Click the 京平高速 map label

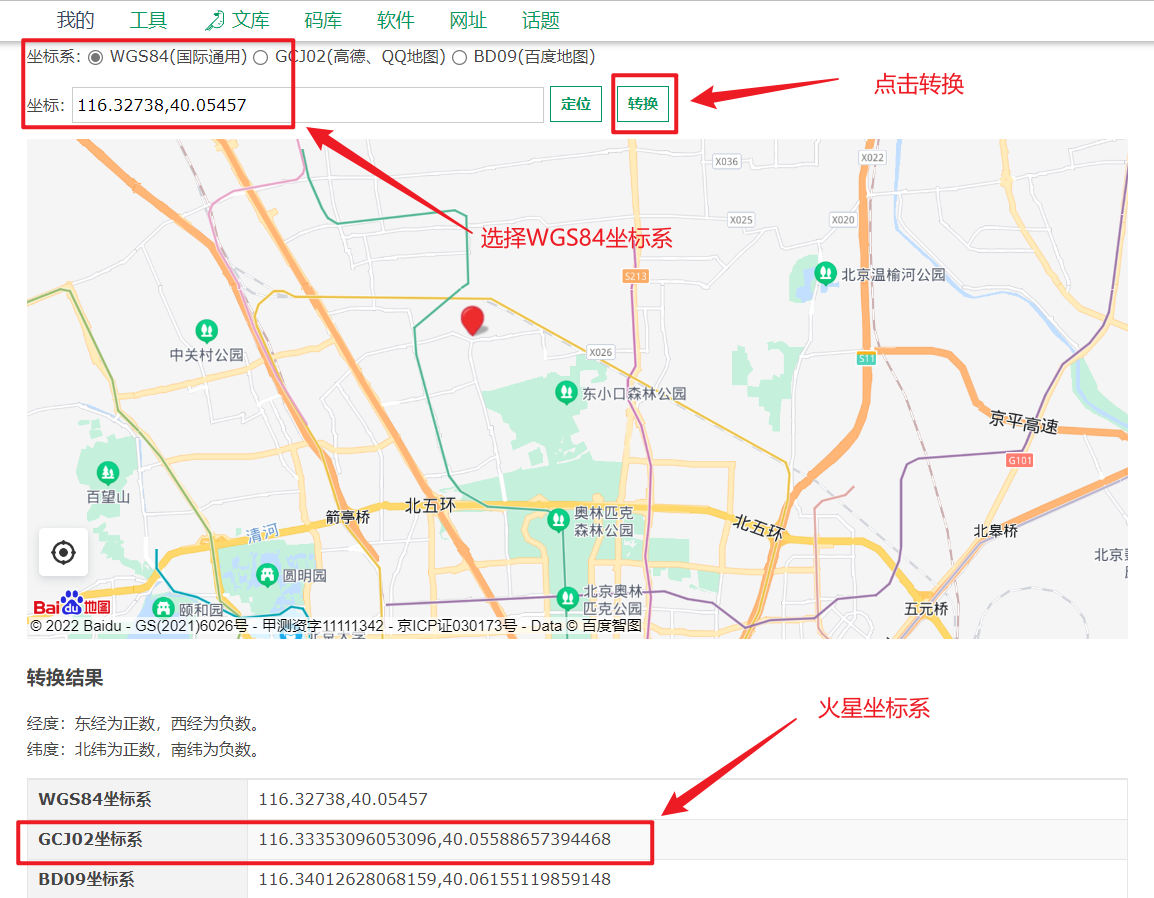(x=1024, y=423)
